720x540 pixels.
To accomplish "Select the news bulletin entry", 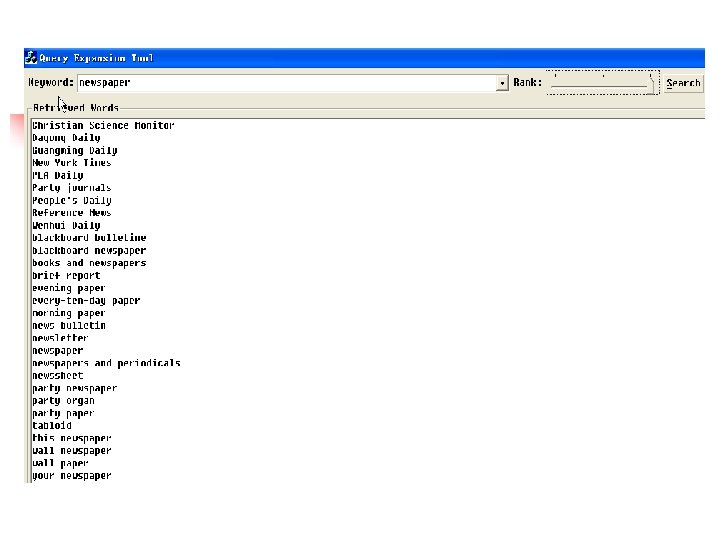I will [x=69, y=326].
